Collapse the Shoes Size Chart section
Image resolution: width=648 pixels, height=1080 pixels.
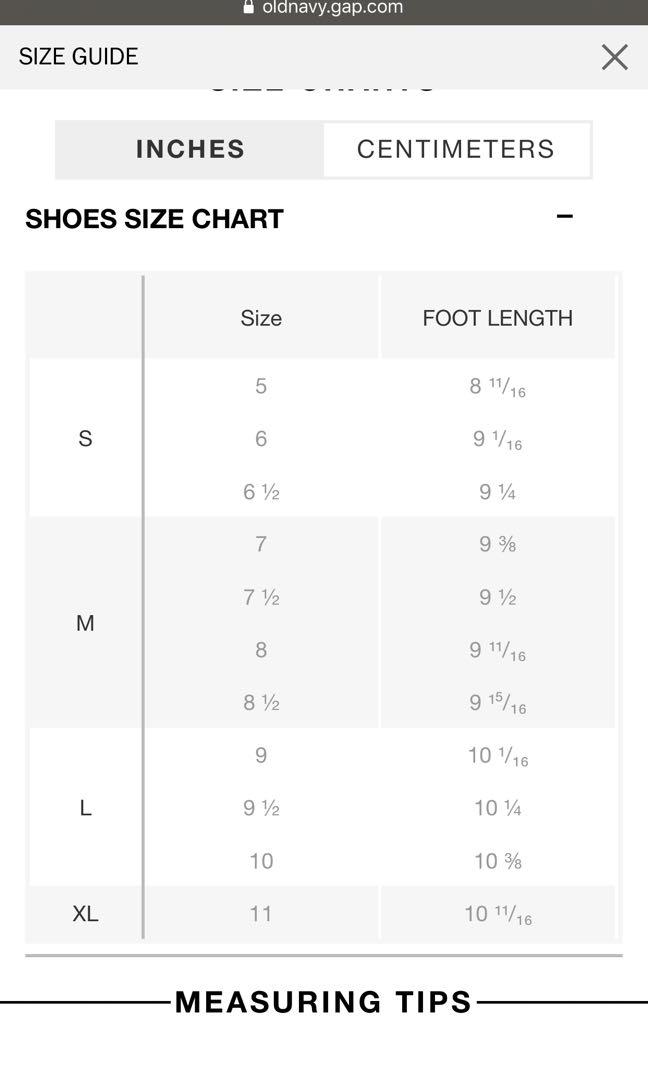point(565,216)
